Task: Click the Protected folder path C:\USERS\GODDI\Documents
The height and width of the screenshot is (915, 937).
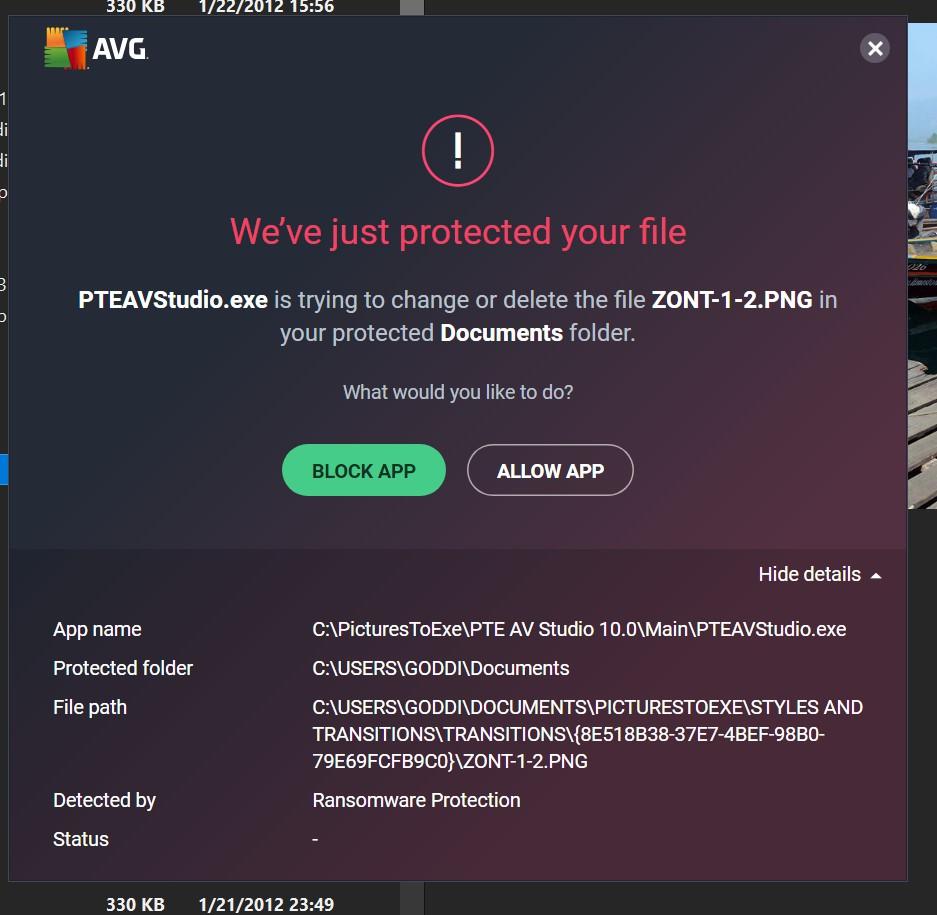Action: tap(441, 668)
